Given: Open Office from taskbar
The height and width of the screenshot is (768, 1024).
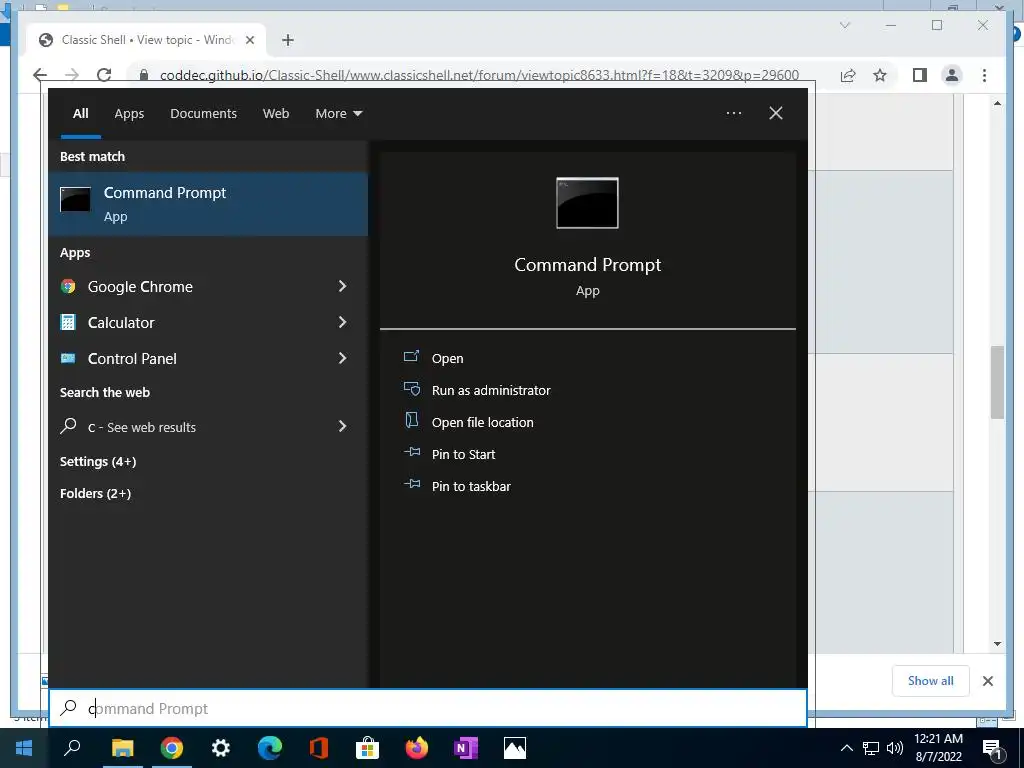Looking at the screenshot, I should (x=319, y=748).
